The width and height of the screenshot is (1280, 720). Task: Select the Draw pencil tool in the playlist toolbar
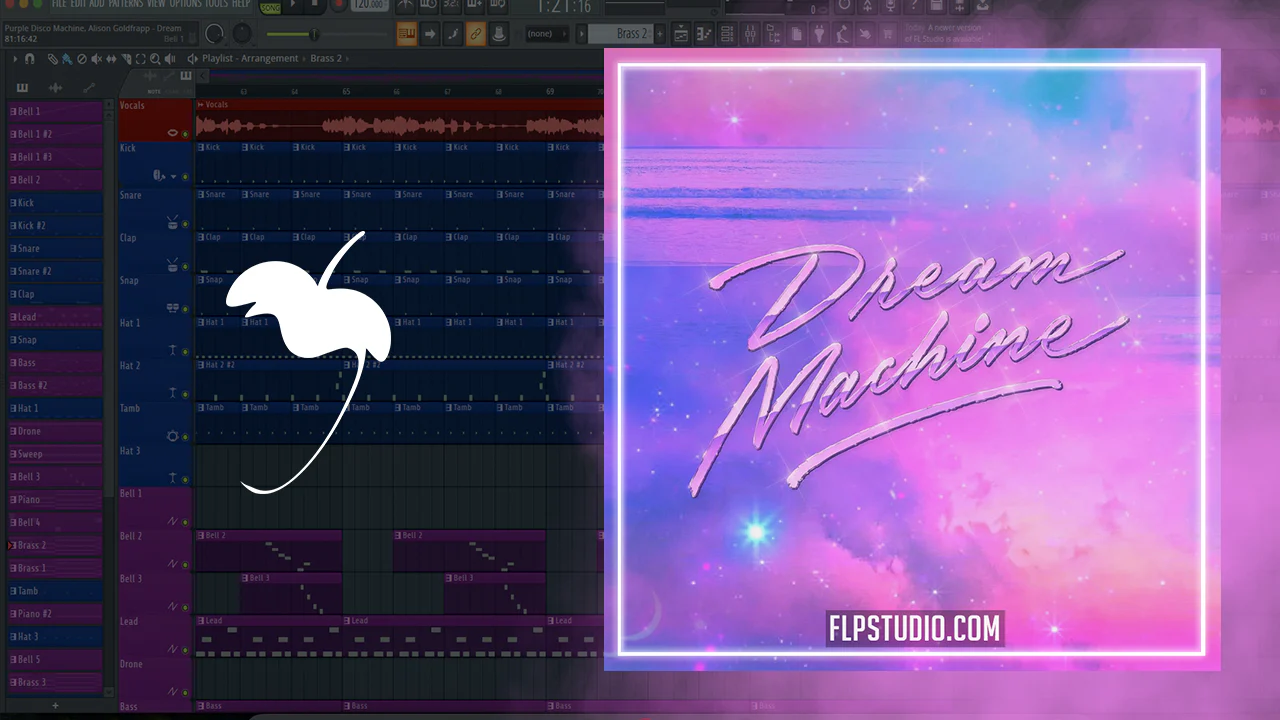coord(53,59)
